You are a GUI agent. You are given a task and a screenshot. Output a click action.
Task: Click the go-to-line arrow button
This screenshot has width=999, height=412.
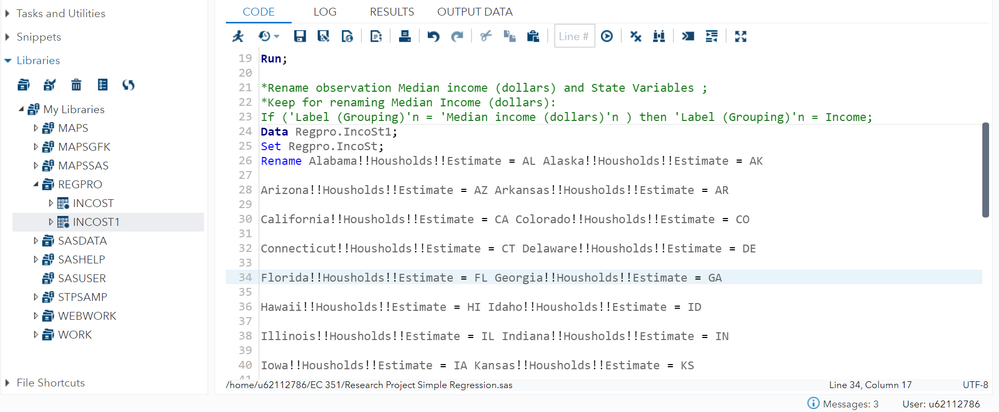point(607,36)
